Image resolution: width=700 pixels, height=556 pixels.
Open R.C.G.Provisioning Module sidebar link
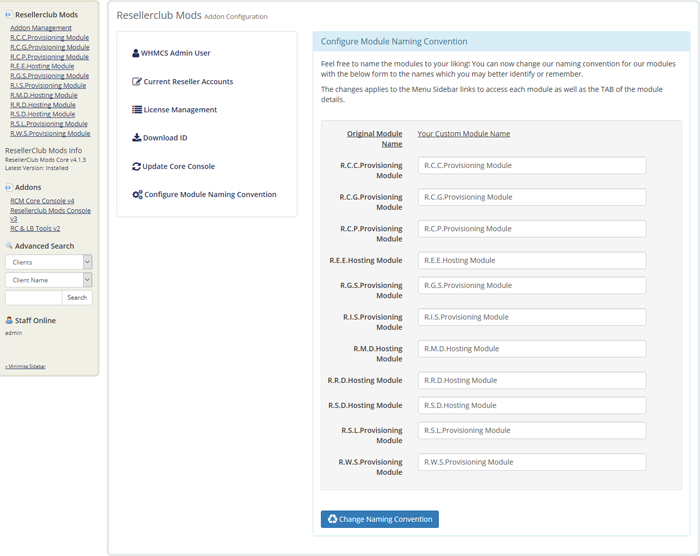pos(50,47)
